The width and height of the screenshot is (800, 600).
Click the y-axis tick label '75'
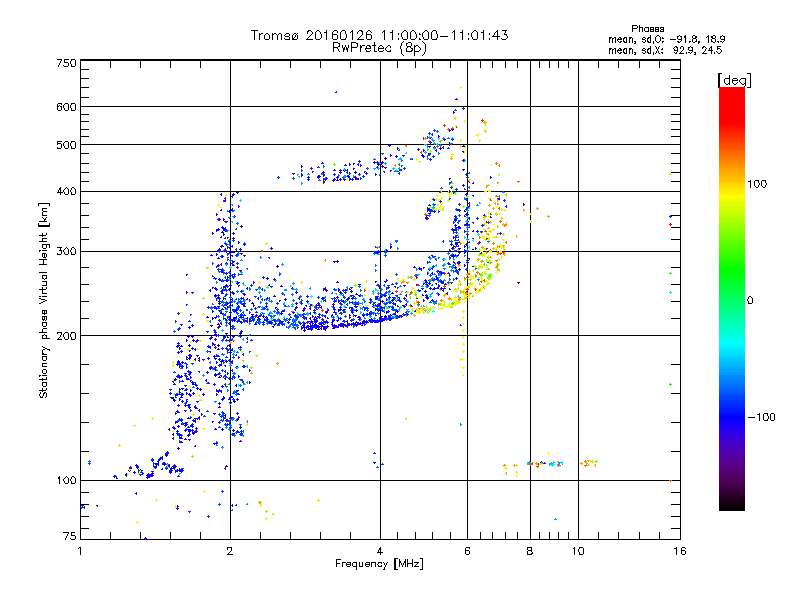coord(70,536)
